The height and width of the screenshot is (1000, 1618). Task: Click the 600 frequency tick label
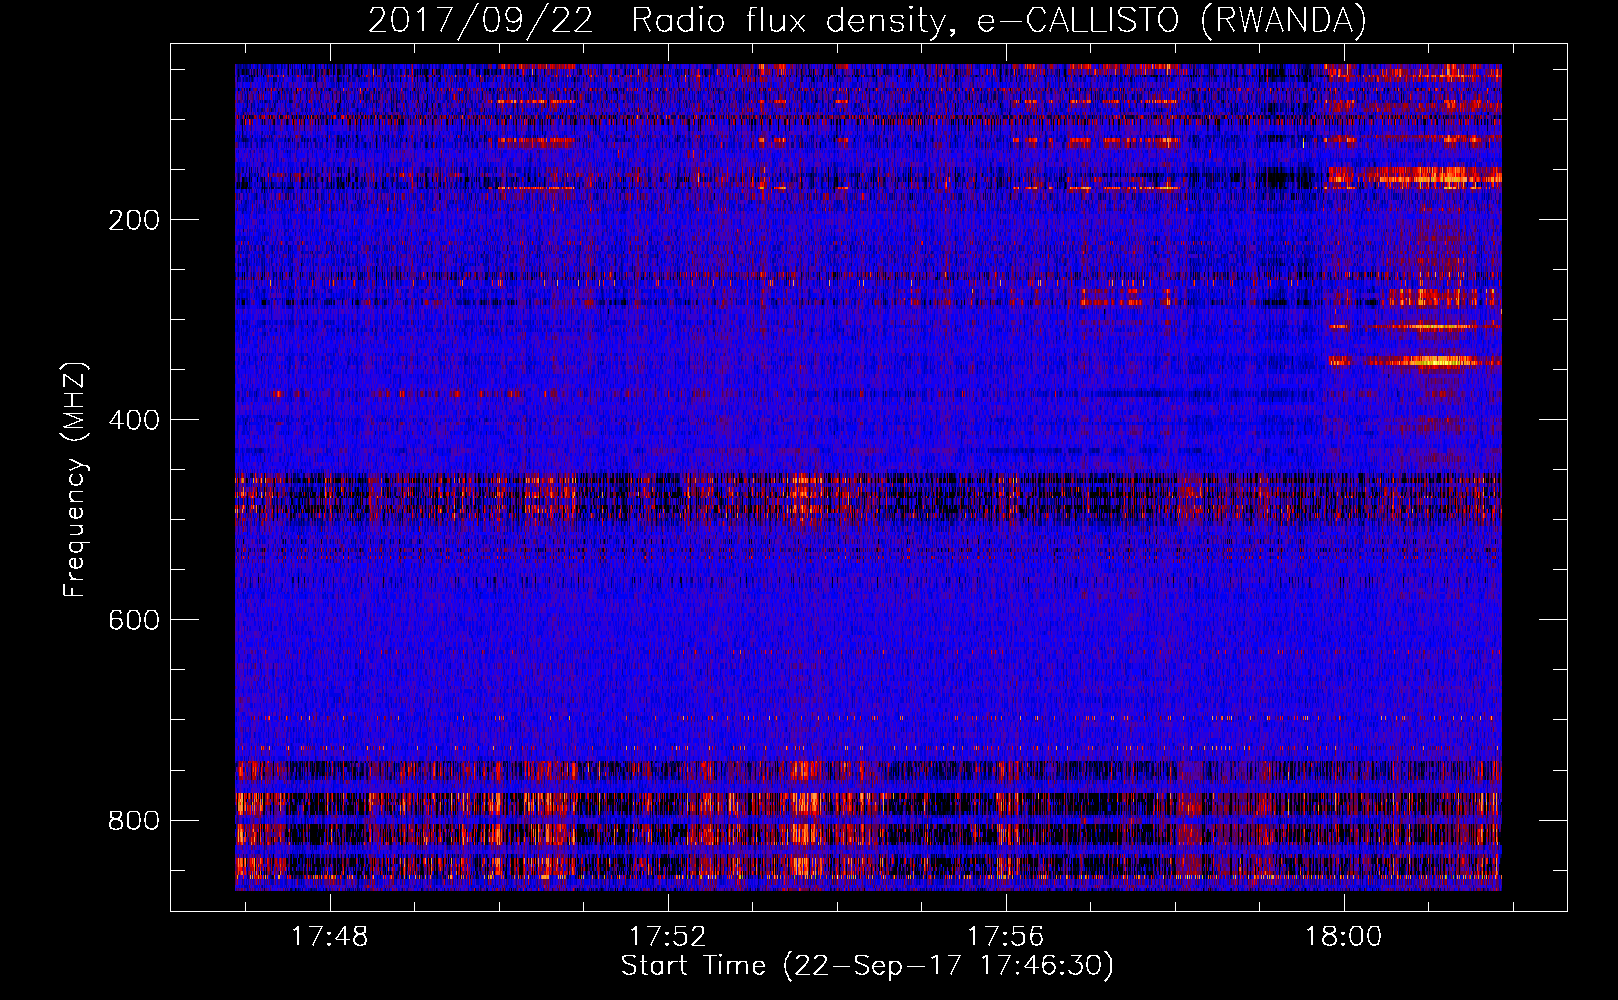[134, 620]
